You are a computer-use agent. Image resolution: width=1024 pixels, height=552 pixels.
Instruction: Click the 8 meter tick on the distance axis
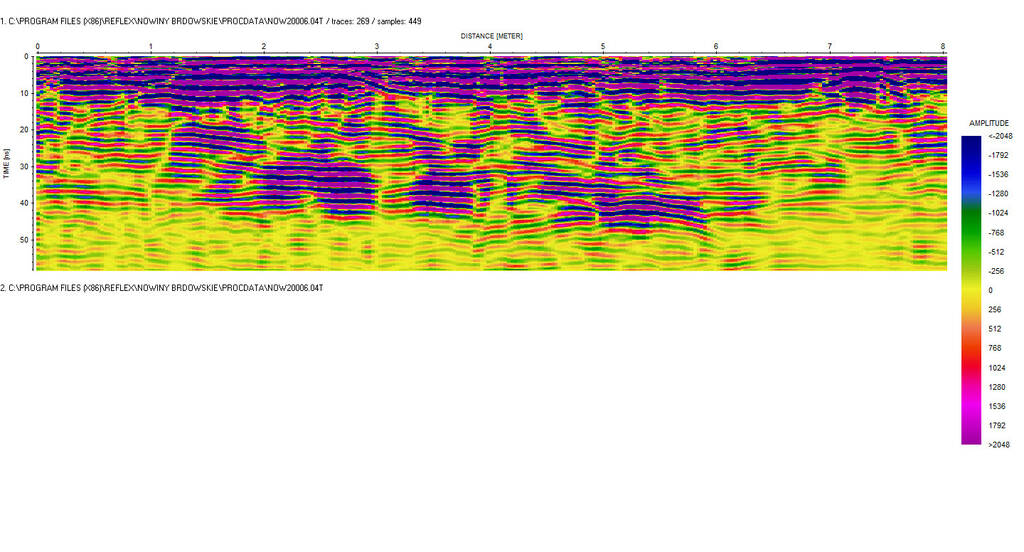(x=943, y=47)
